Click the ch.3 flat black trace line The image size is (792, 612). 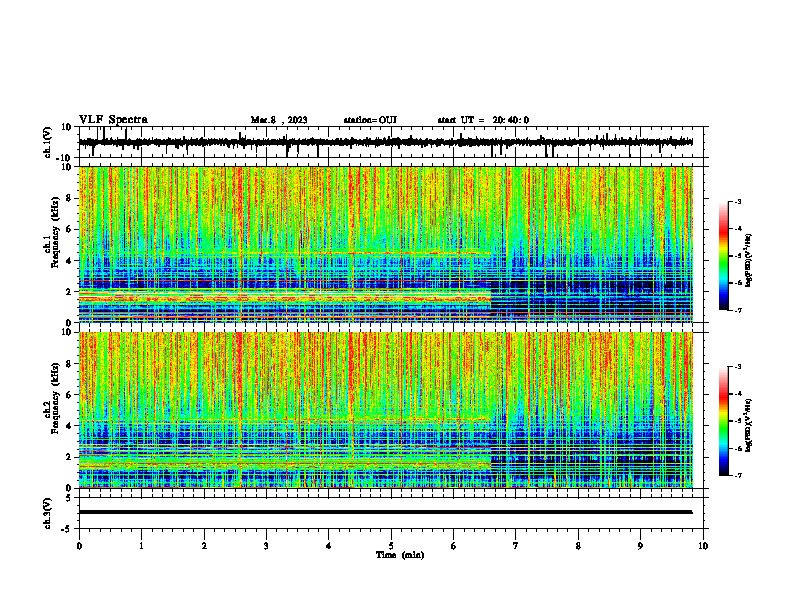point(385,512)
